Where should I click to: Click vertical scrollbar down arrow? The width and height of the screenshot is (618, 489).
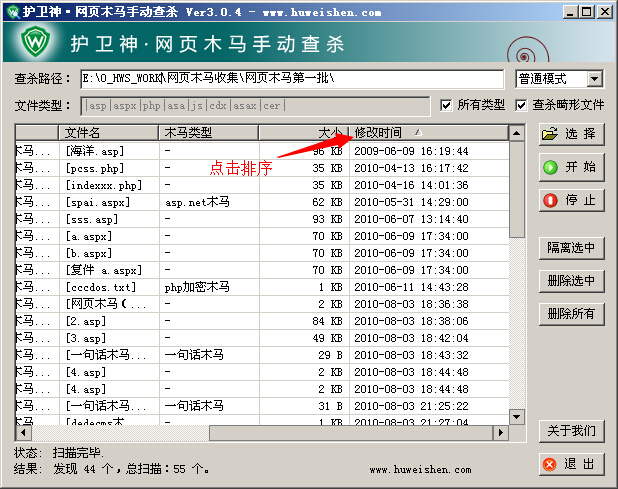[516, 416]
